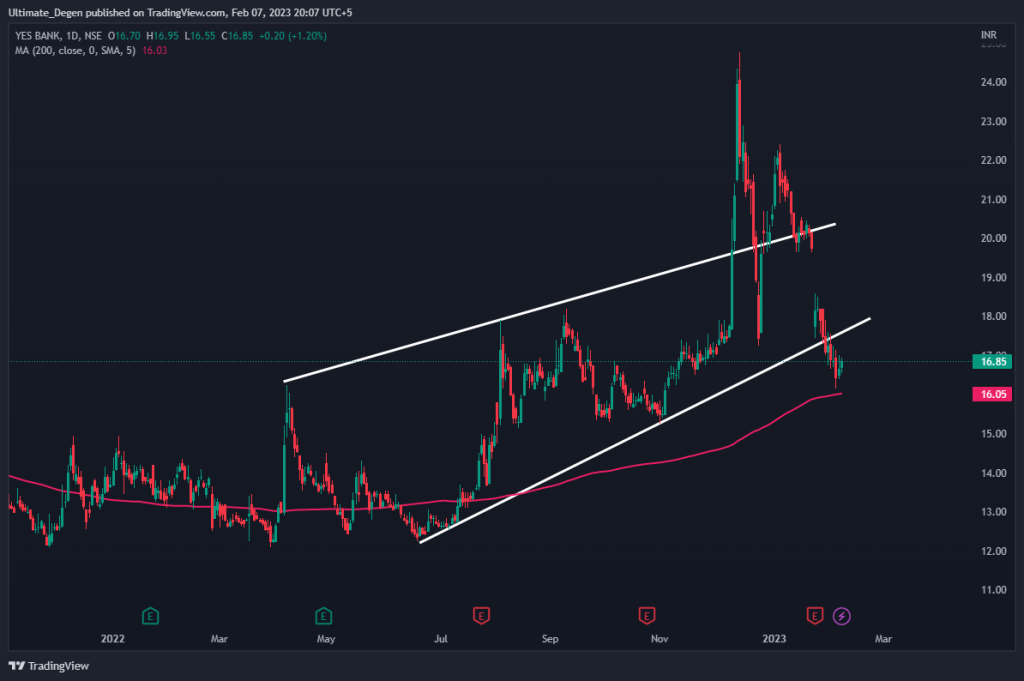This screenshot has width=1024, height=681.
Task: Click the Sep time axis label
Action: [550, 639]
